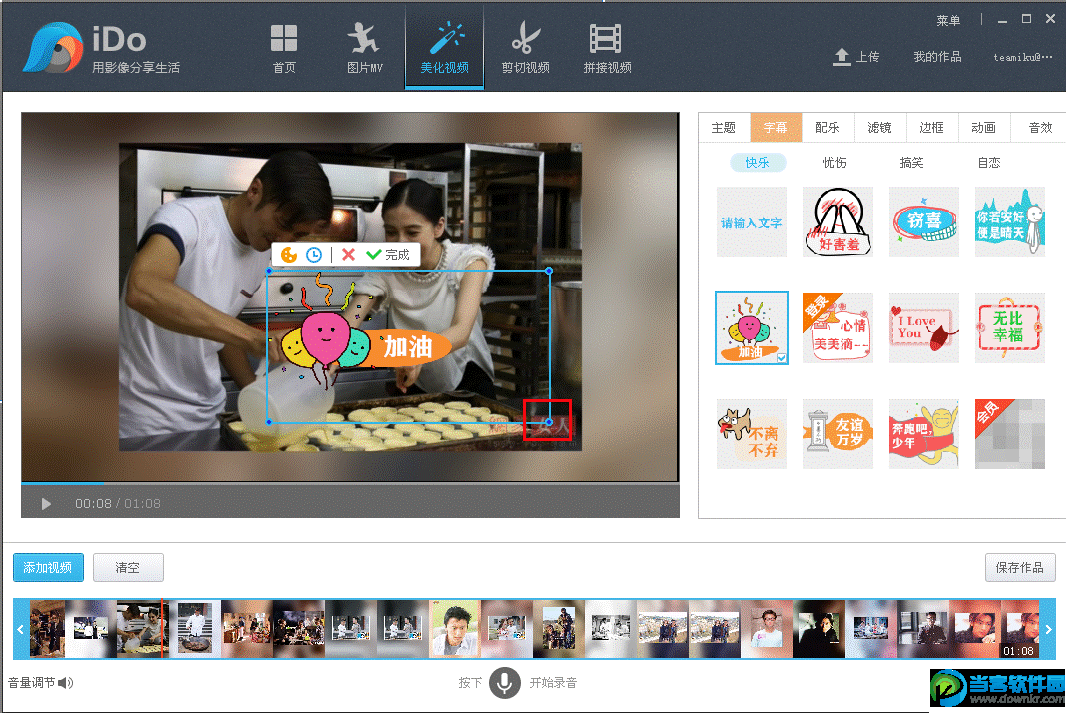Switch to the 音效 tab
The image size is (1066, 713).
point(1039,127)
